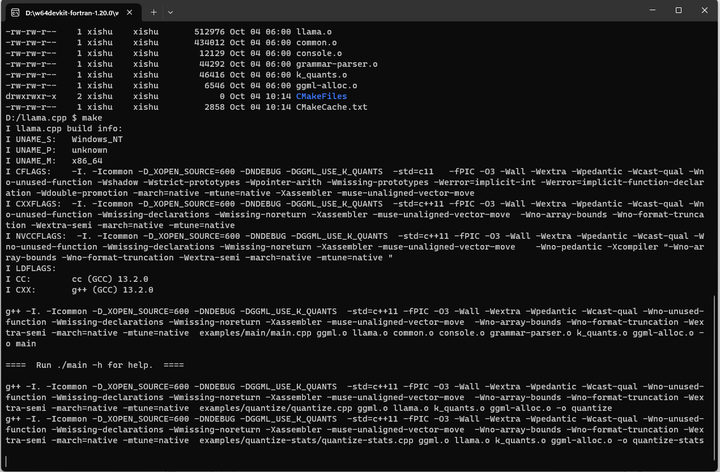The height and width of the screenshot is (472, 720).
Task: Click the 'I CFLAGS:' label
Action: tap(28, 171)
